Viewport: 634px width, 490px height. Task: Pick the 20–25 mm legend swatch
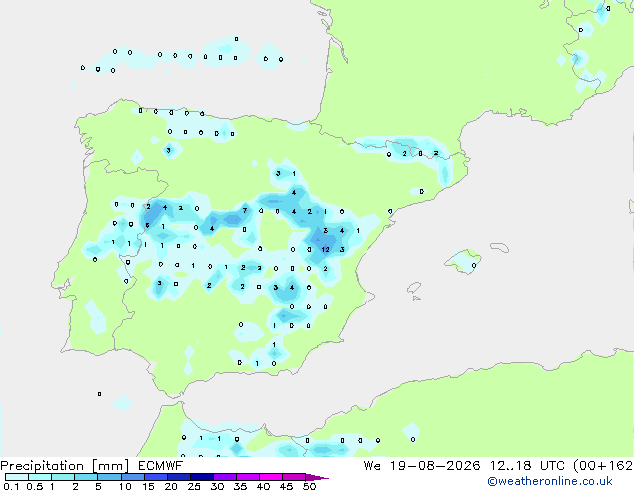click(178, 477)
